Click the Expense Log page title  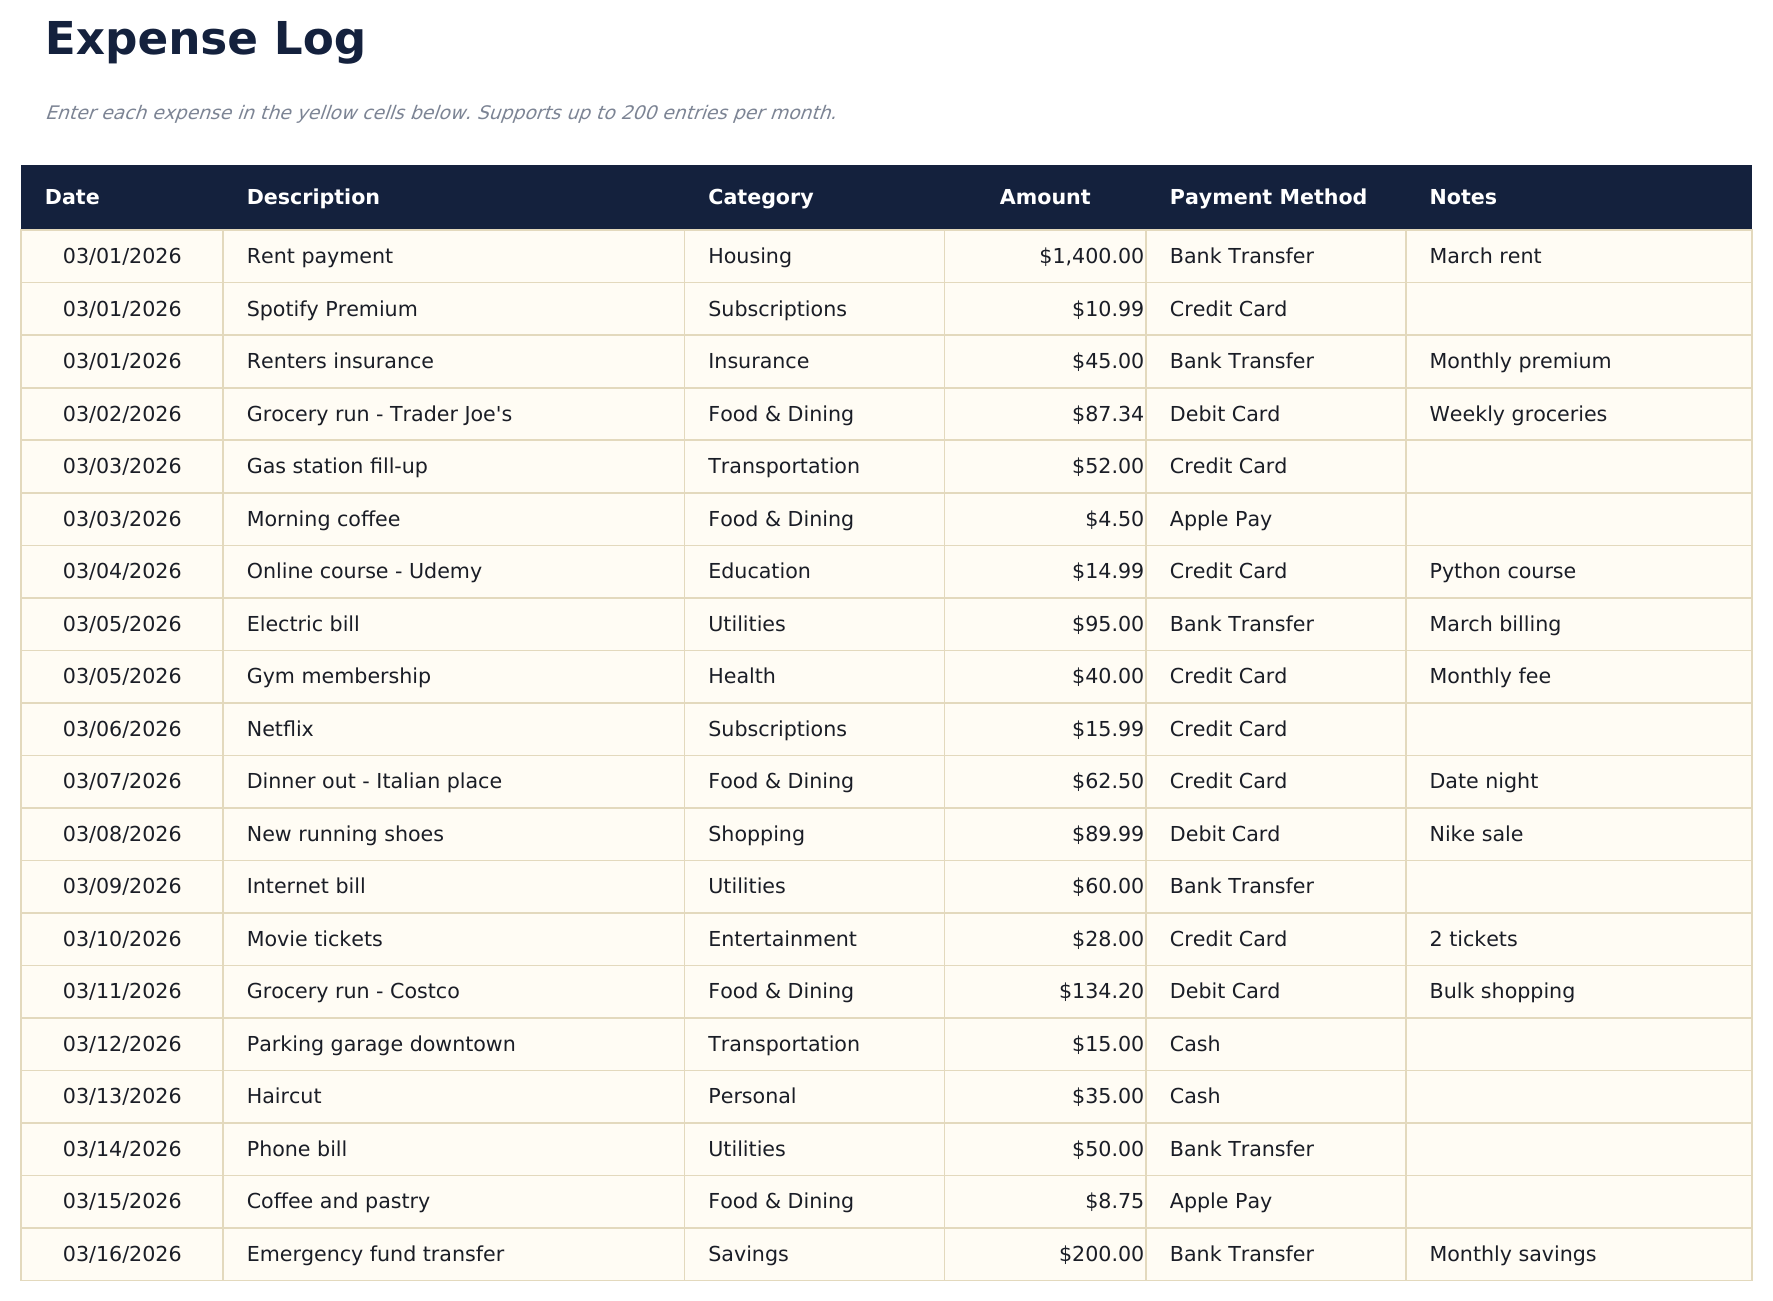204,40
